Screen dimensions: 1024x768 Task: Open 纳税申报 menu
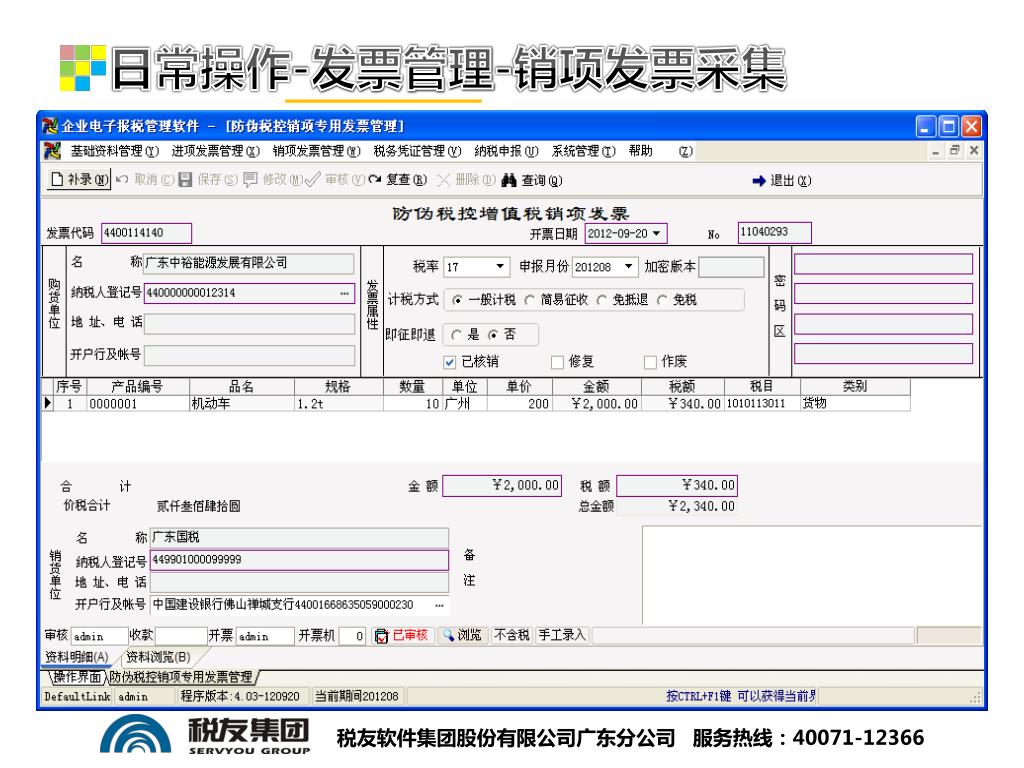[x=506, y=151]
